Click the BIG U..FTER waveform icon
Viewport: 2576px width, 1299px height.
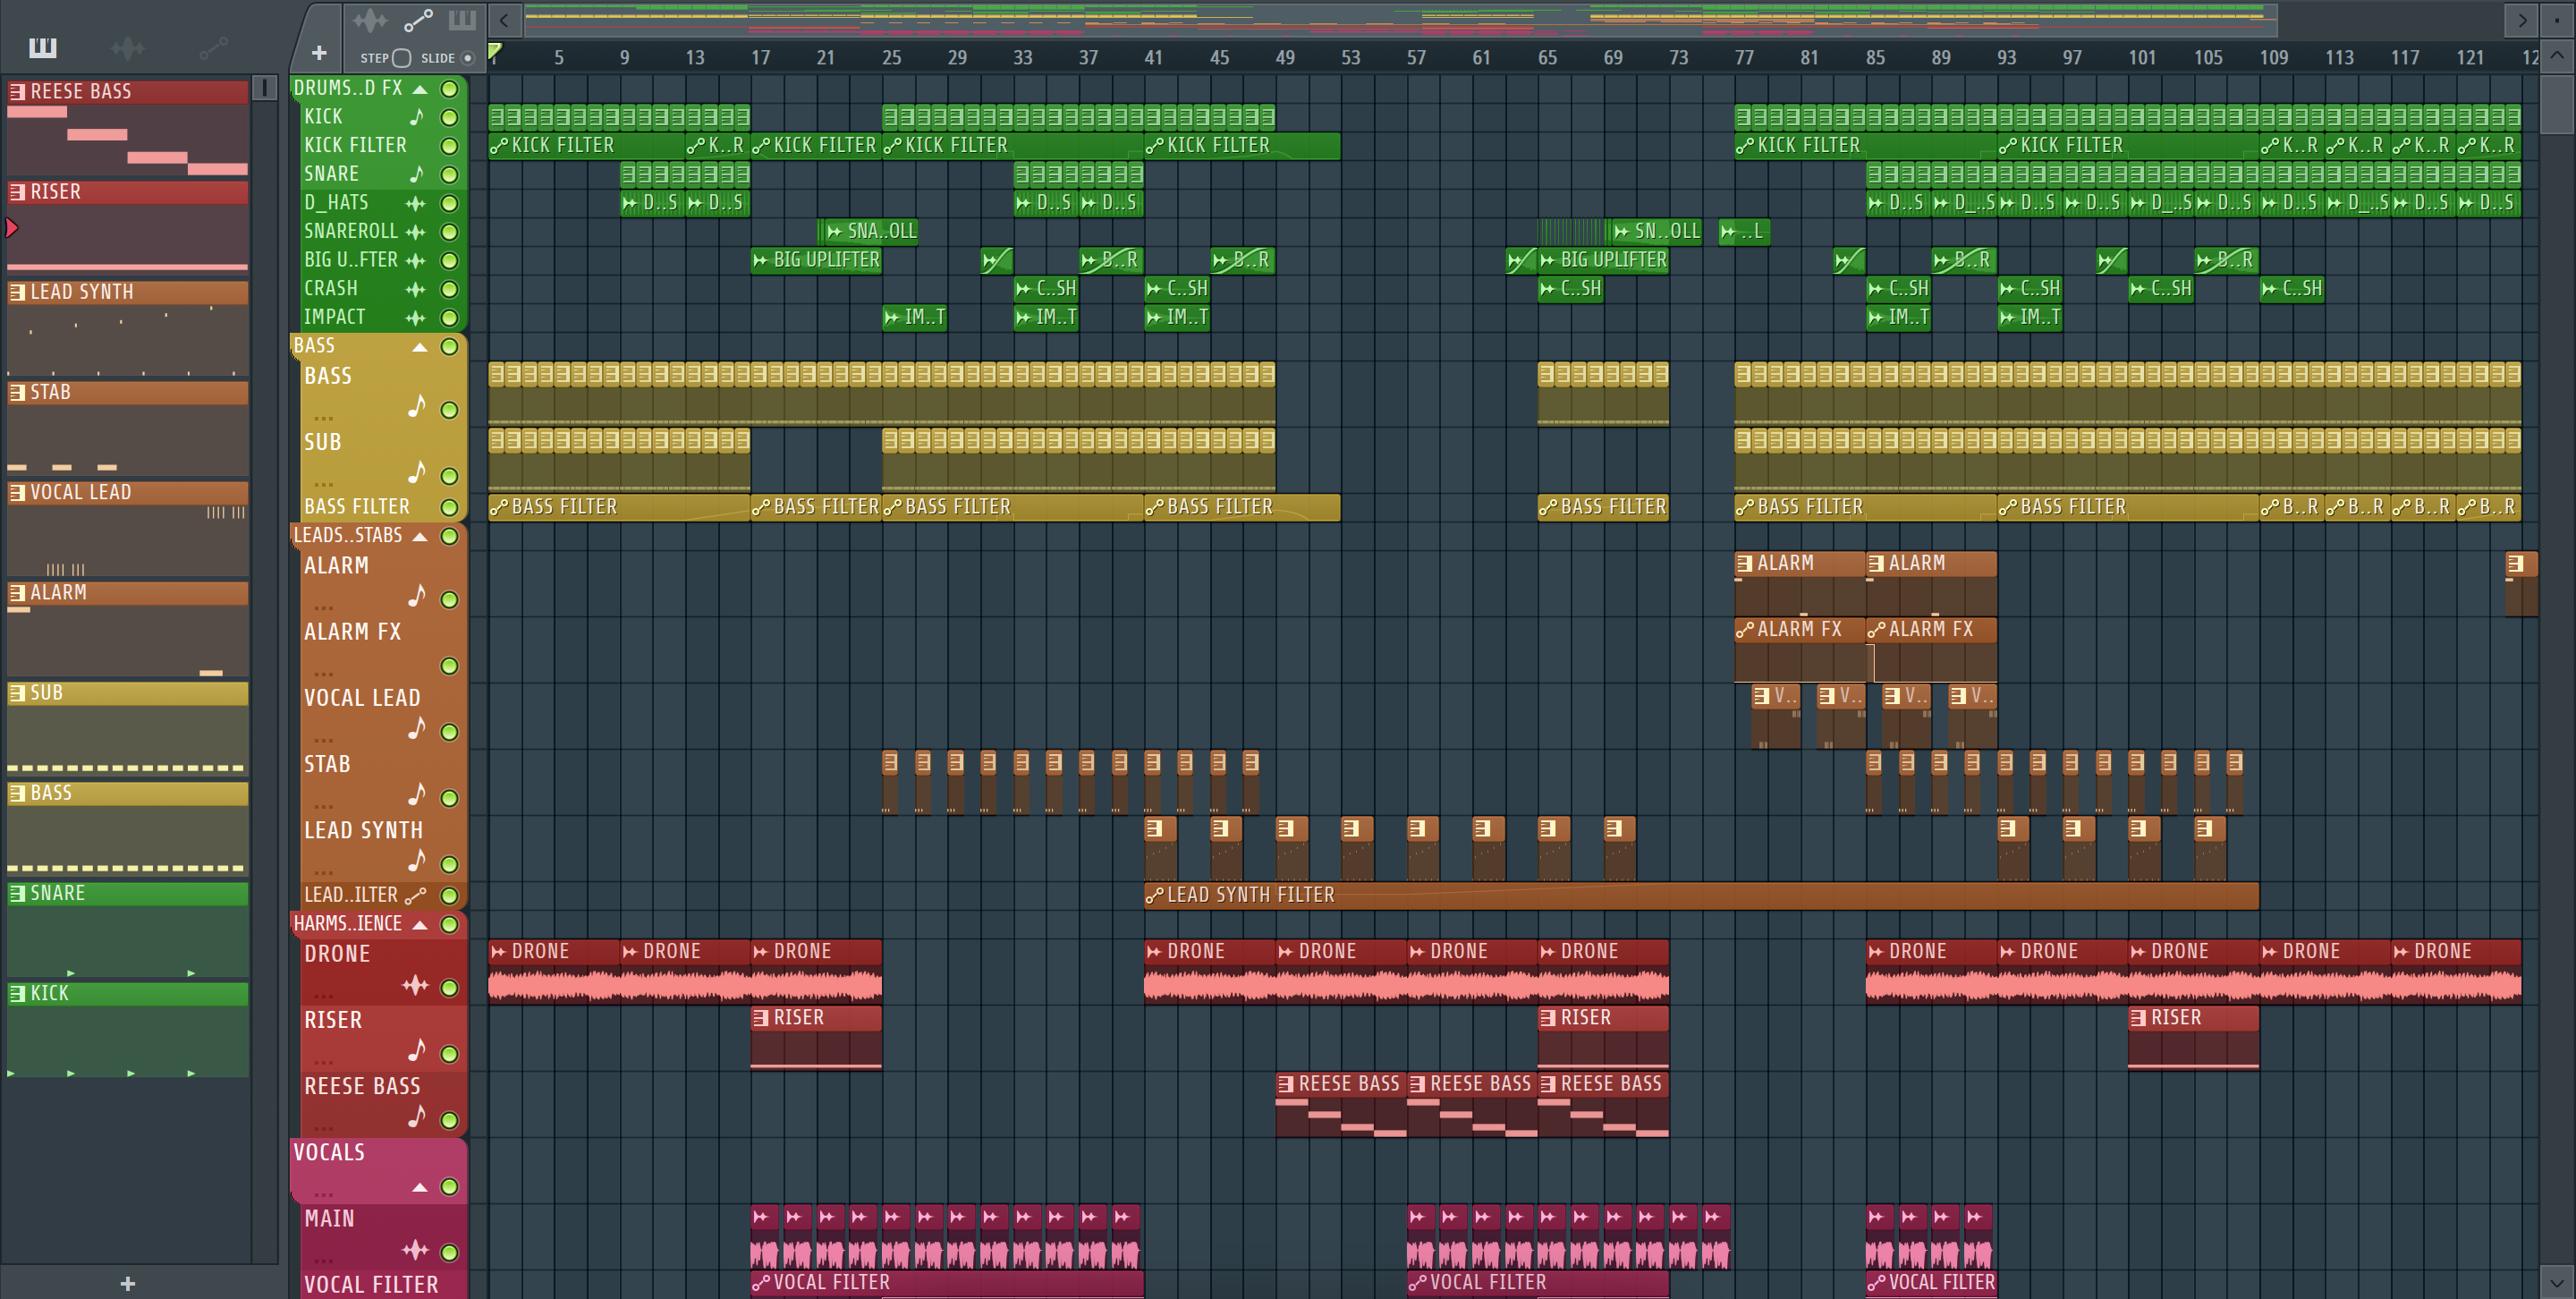[416, 260]
